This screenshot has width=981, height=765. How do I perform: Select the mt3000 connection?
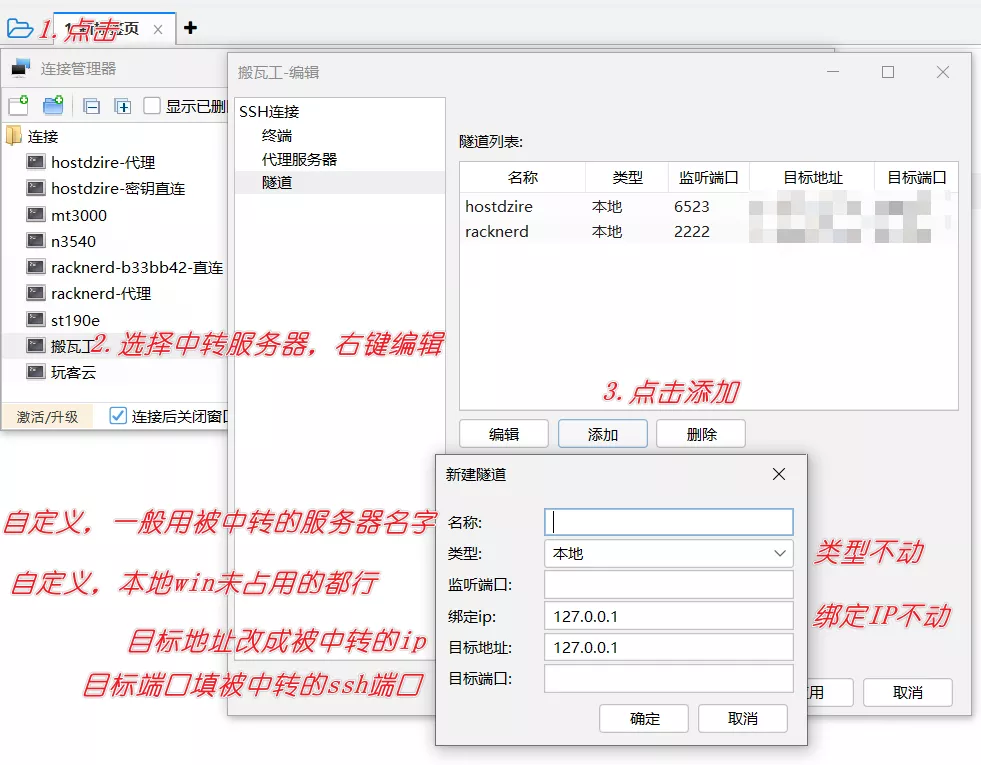coord(79,215)
